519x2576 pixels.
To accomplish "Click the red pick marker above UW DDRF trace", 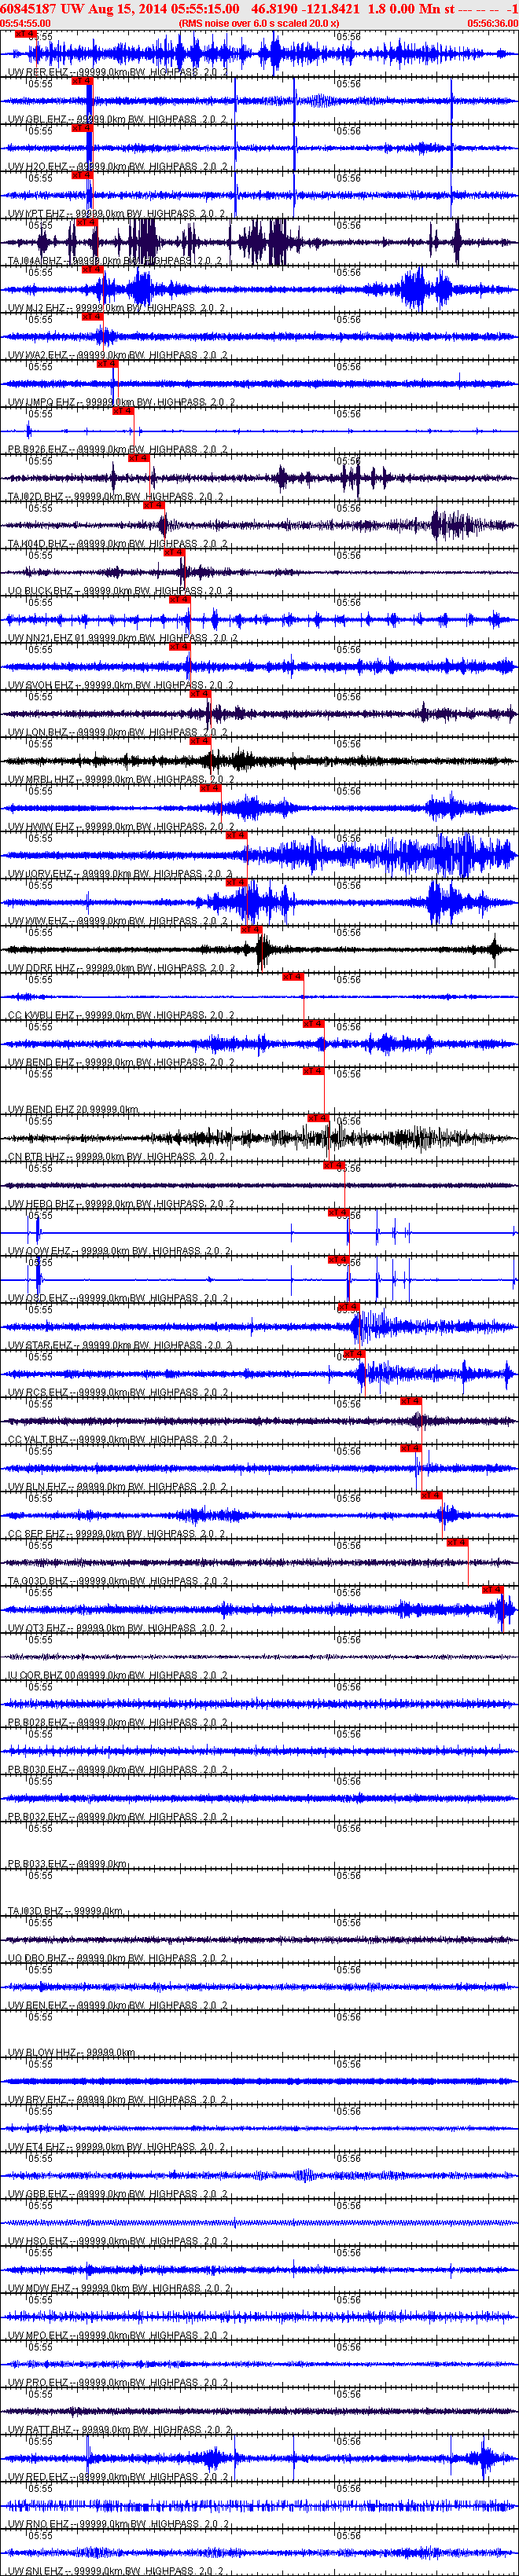I will point(251,930).
